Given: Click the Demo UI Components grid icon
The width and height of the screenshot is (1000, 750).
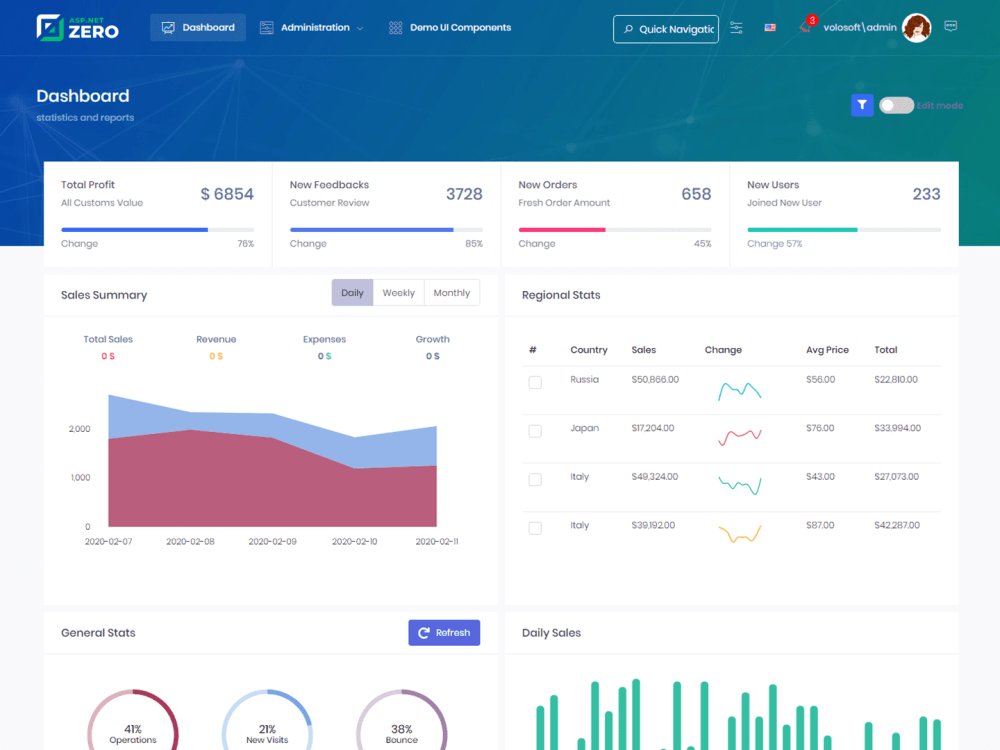Looking at the screenshot, I should [395, 27].
